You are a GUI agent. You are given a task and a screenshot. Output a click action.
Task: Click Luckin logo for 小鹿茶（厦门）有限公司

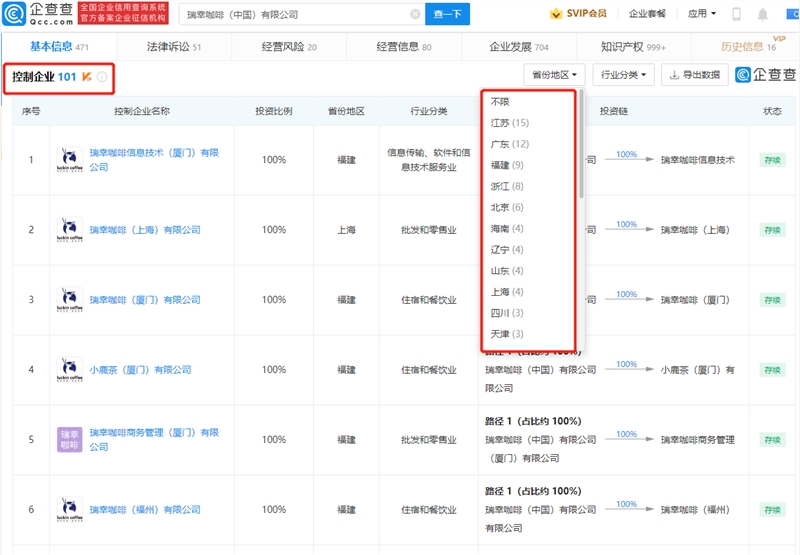pos(70,370)
